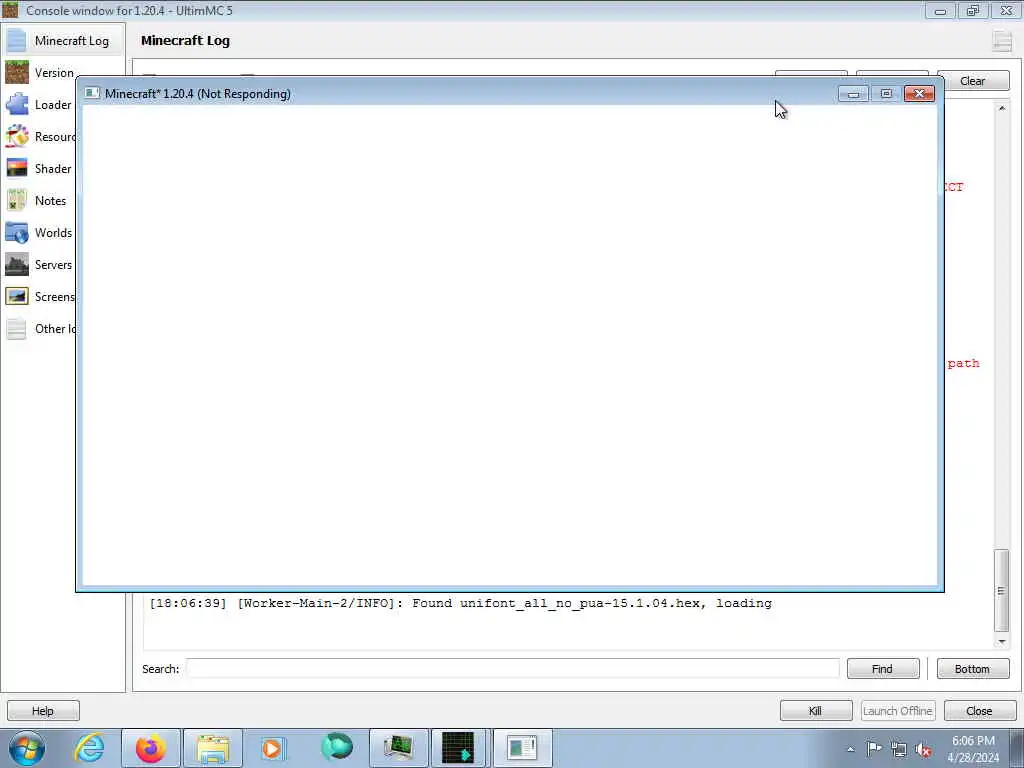The height and width of the screenshot is (768, 1024).
Task: Open the Servers sidebar entry
Action: pos(39,264)
